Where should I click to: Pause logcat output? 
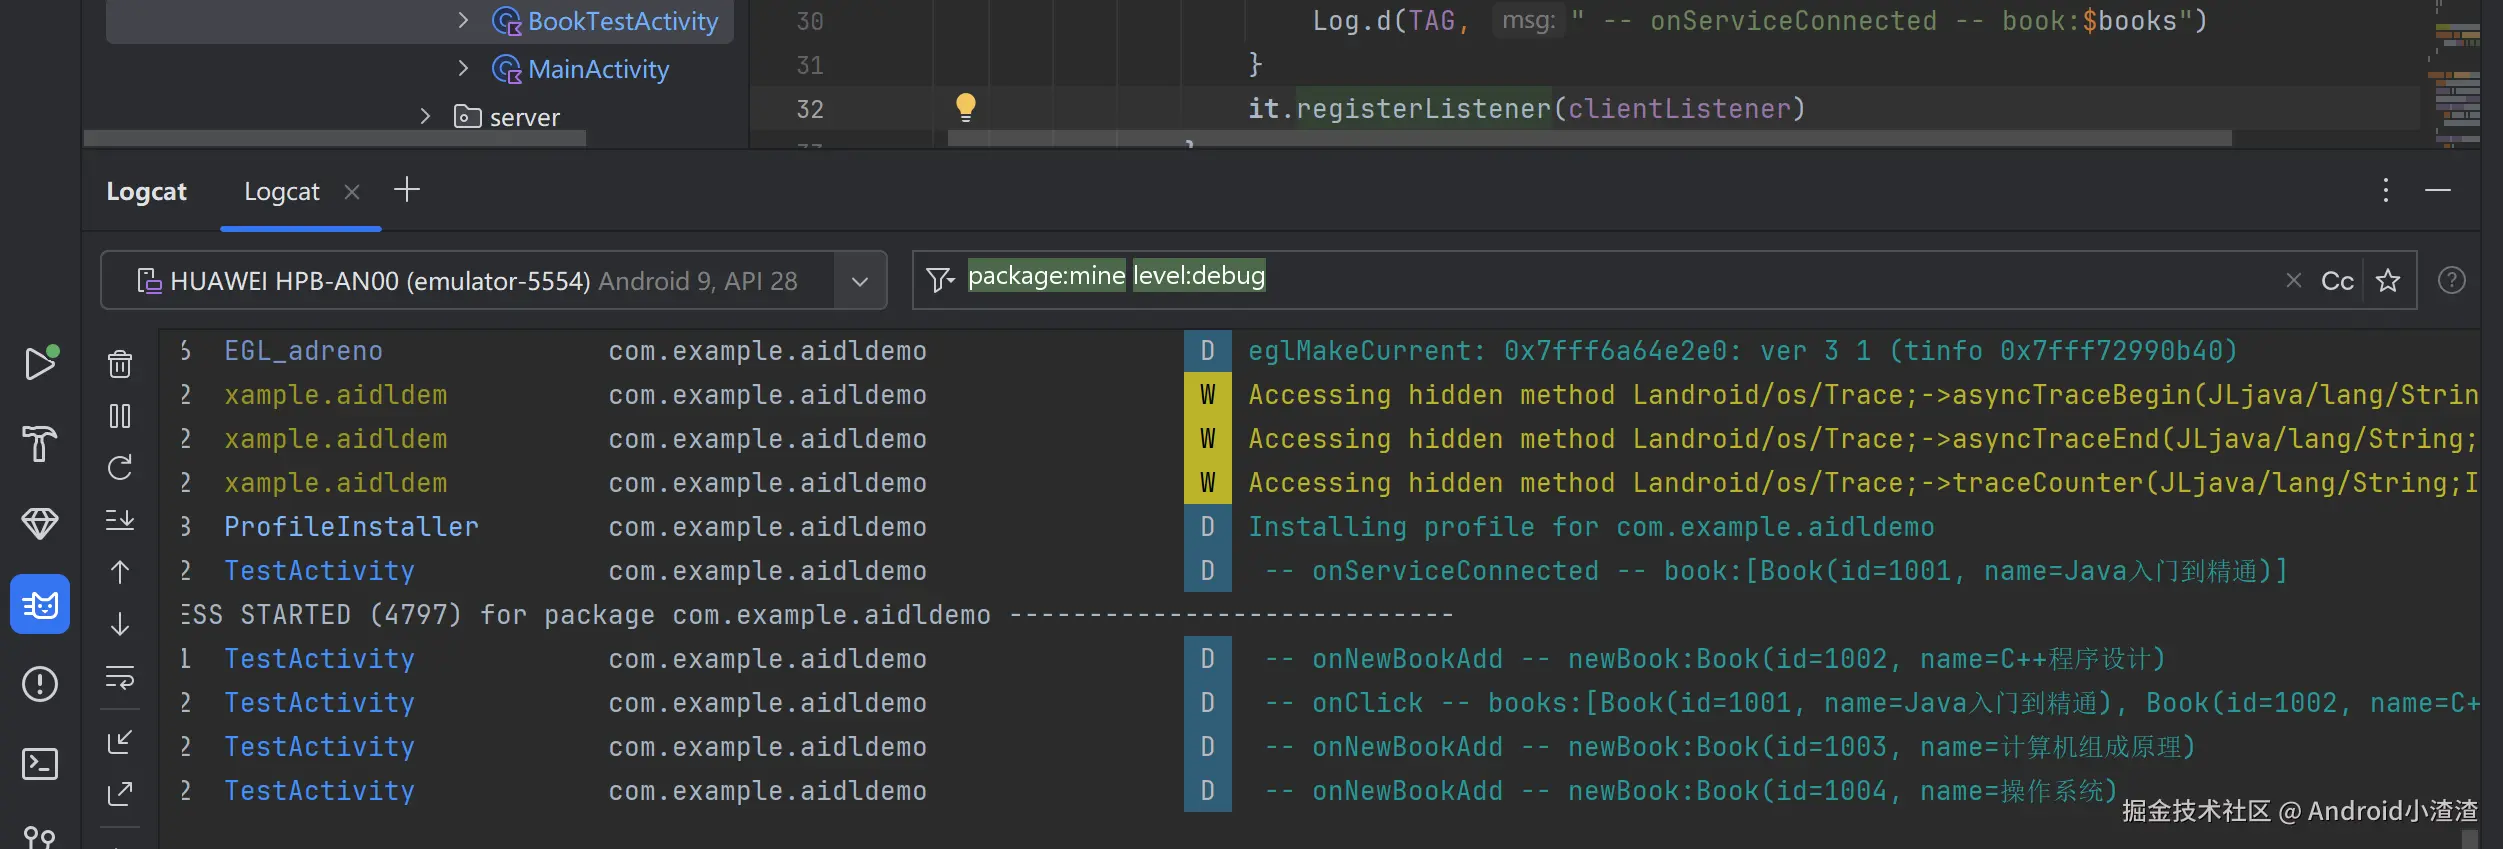point(120,416)
